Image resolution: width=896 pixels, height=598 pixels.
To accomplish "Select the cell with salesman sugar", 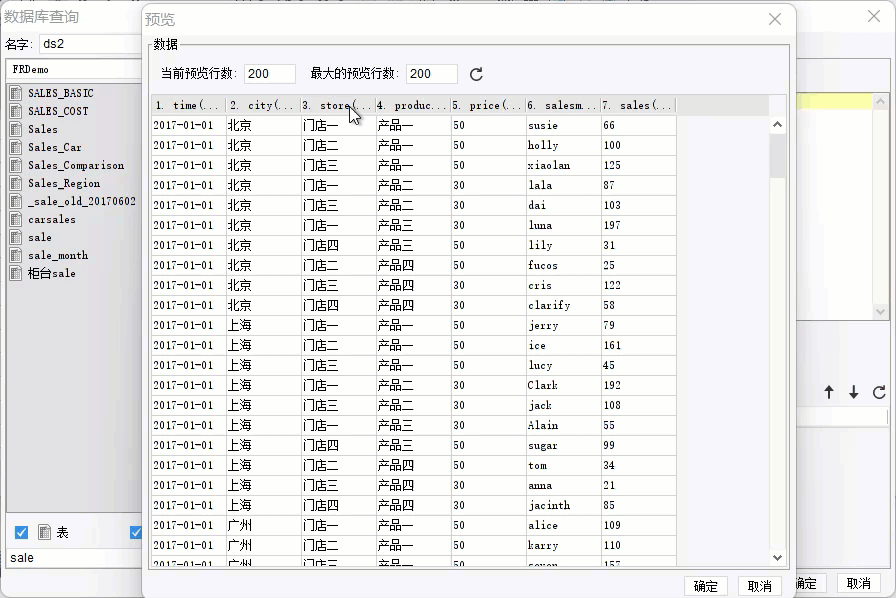I will point(563,445).
